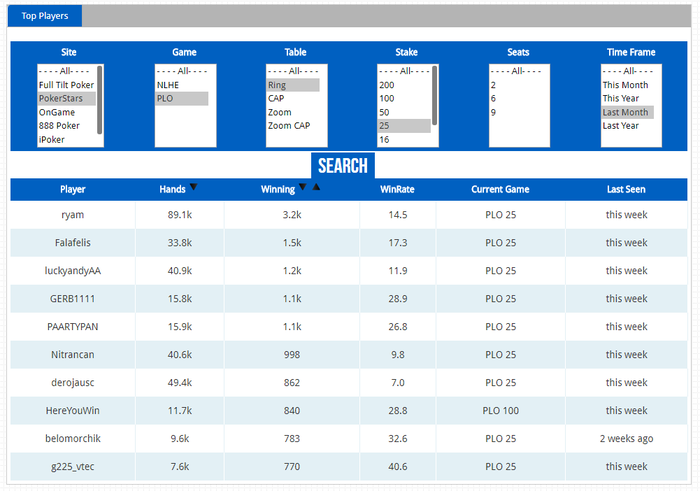Click the 2 weeks ago cell
Screen dimensions: 700x491
pyautogui.click(x=626, y=439)
